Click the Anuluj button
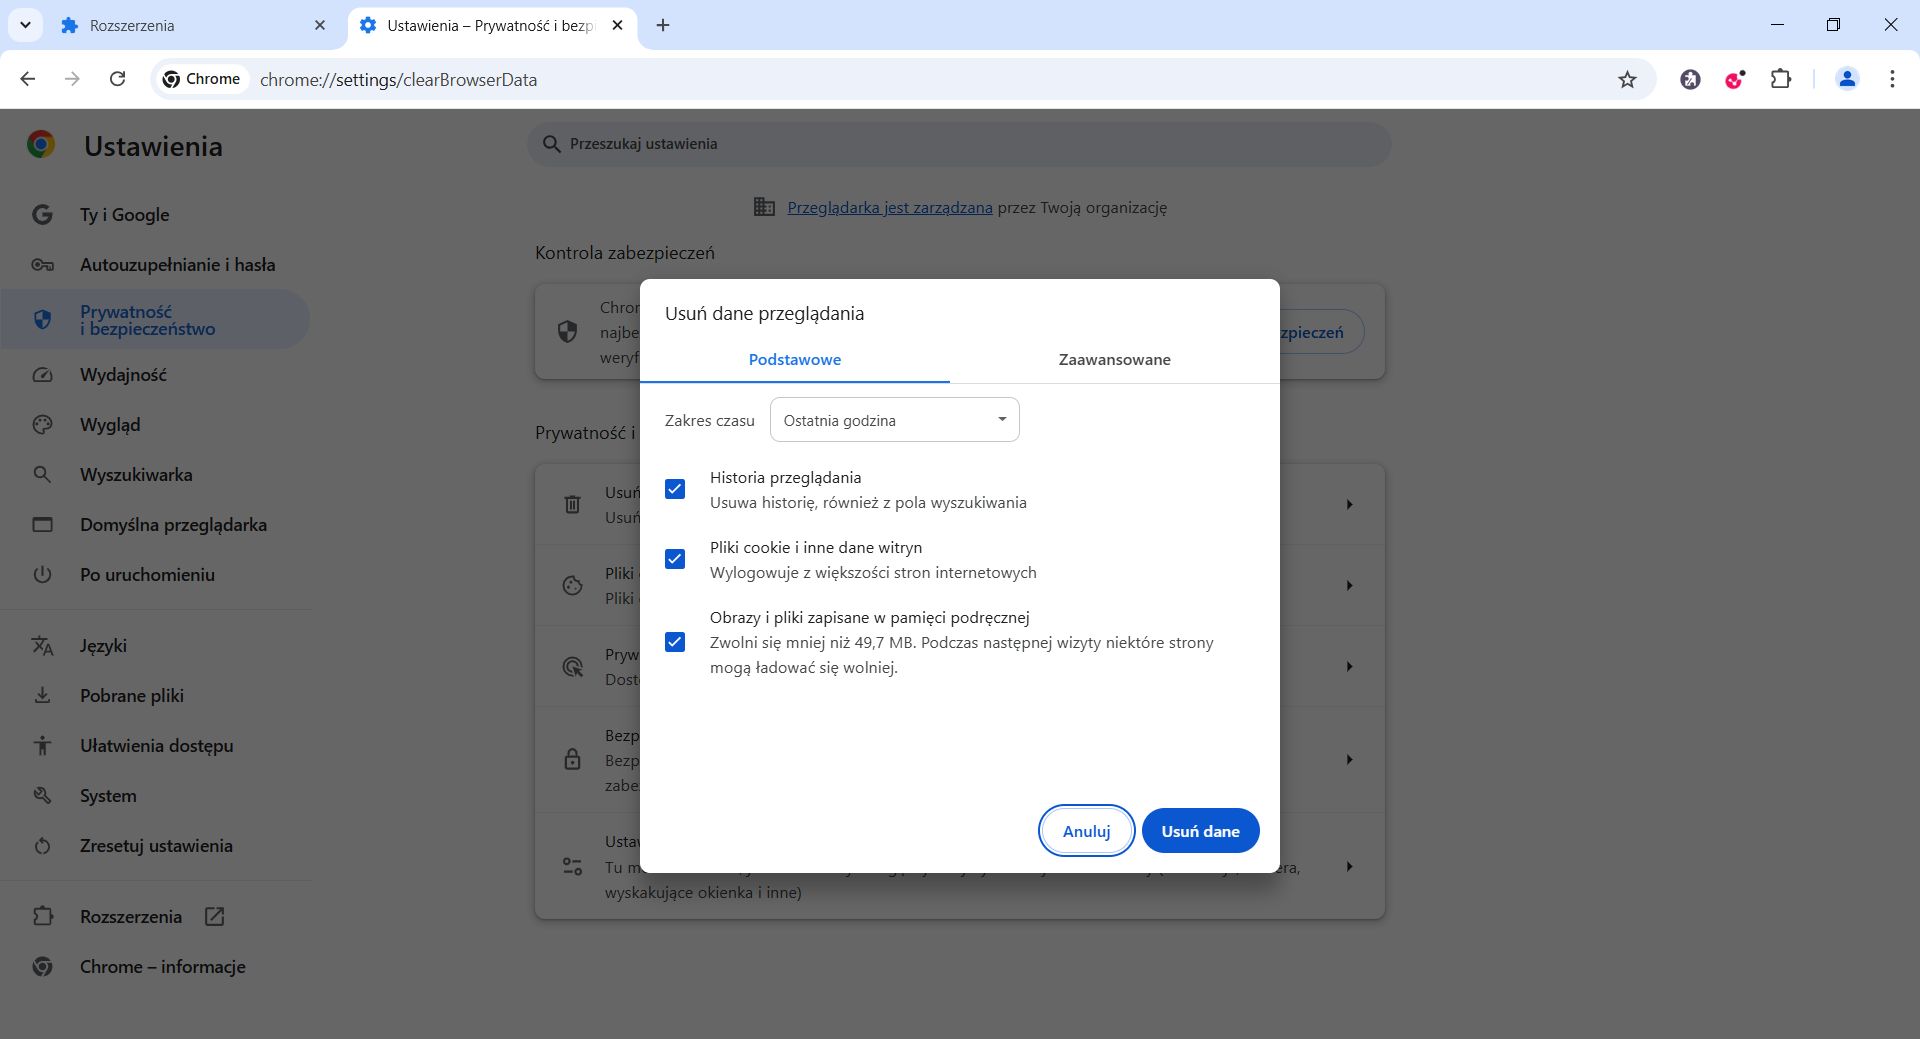The height and width of the screenshot is (1039, 1920). coord(1086,830)
